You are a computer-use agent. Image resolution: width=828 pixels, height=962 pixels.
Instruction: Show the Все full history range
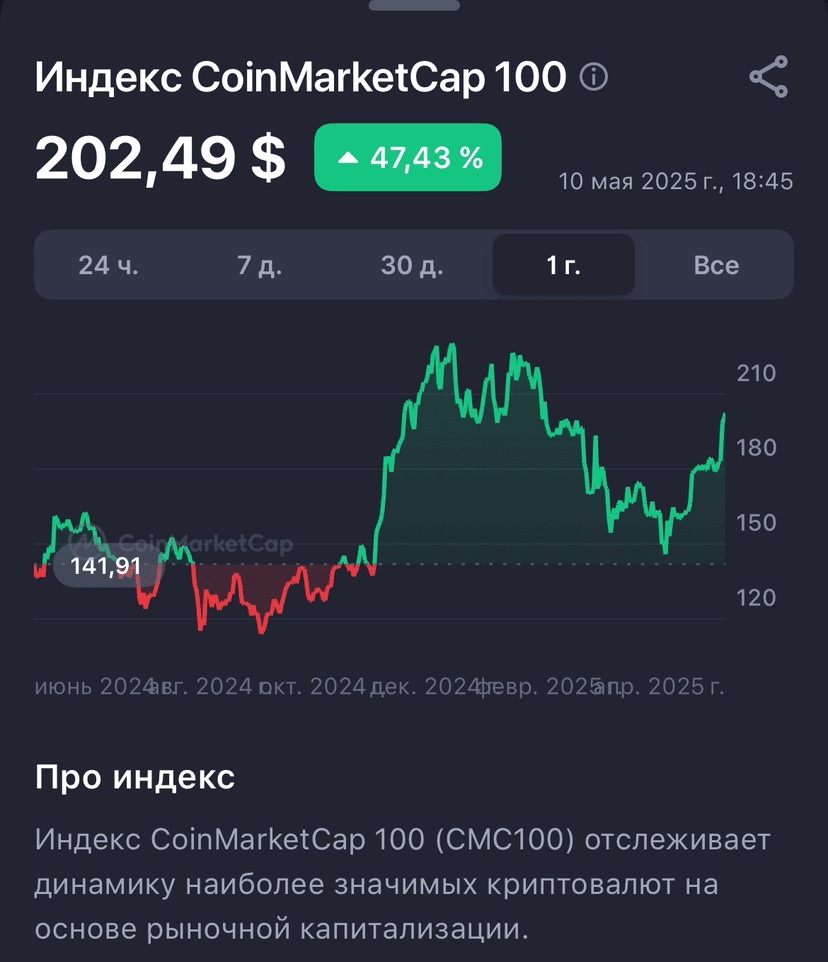[x=716, y=265]
